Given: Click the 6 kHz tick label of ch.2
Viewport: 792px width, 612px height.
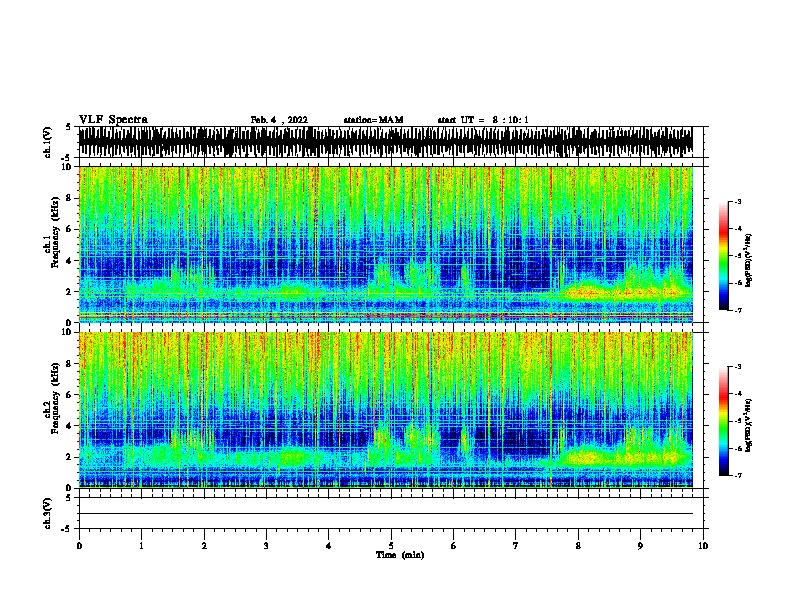Looking at the screenshot, I should click(x=70, y=394).
